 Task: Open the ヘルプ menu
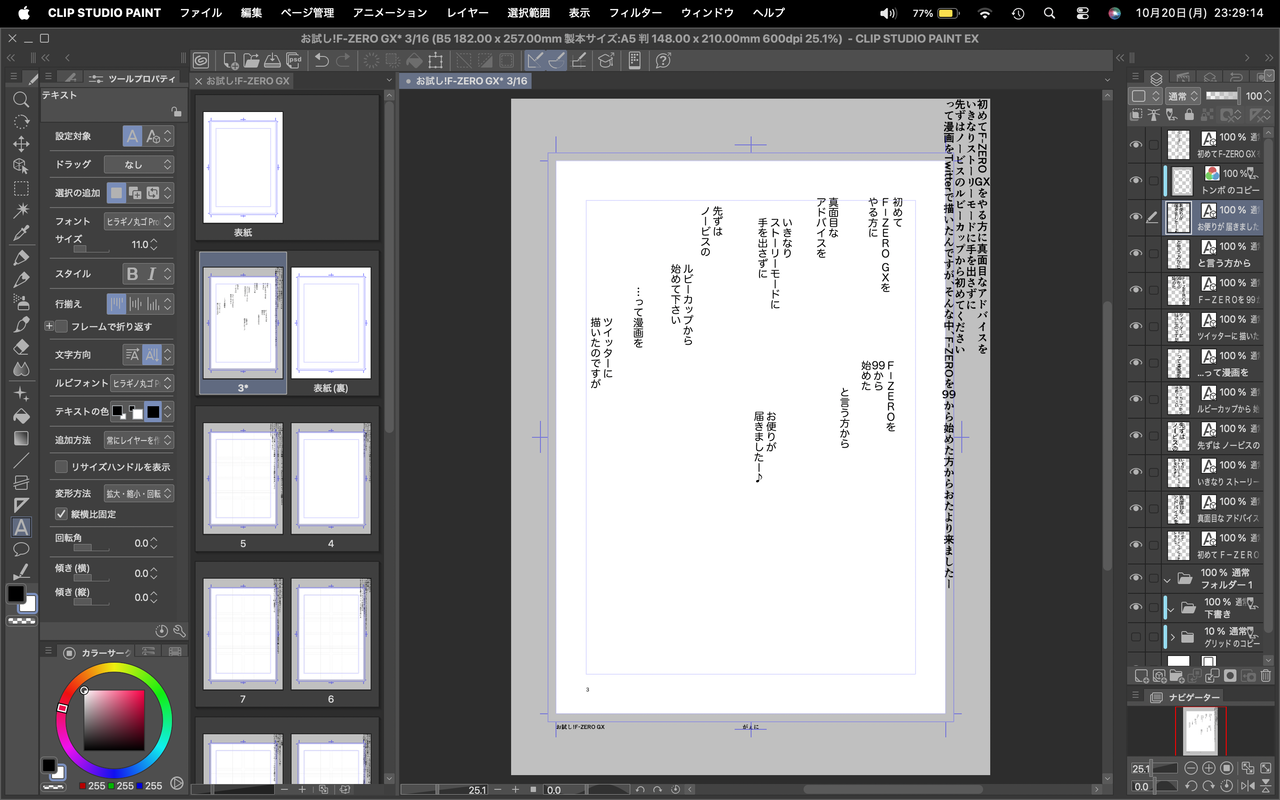pyautogui.click(x=768, y=13)
